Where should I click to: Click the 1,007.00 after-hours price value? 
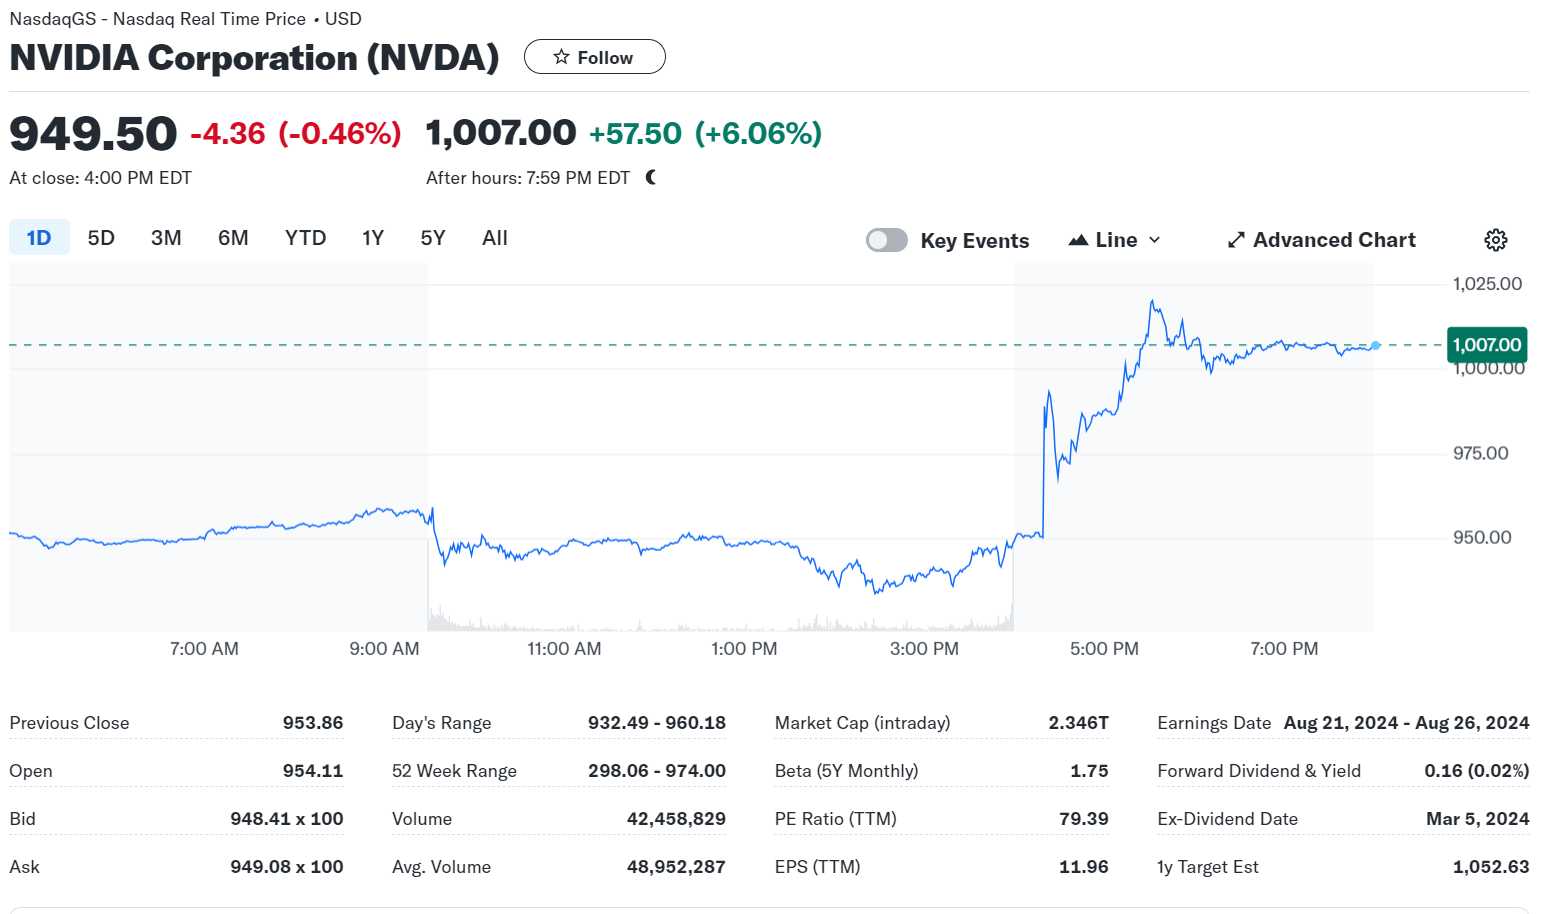click(x=501, y=132)
